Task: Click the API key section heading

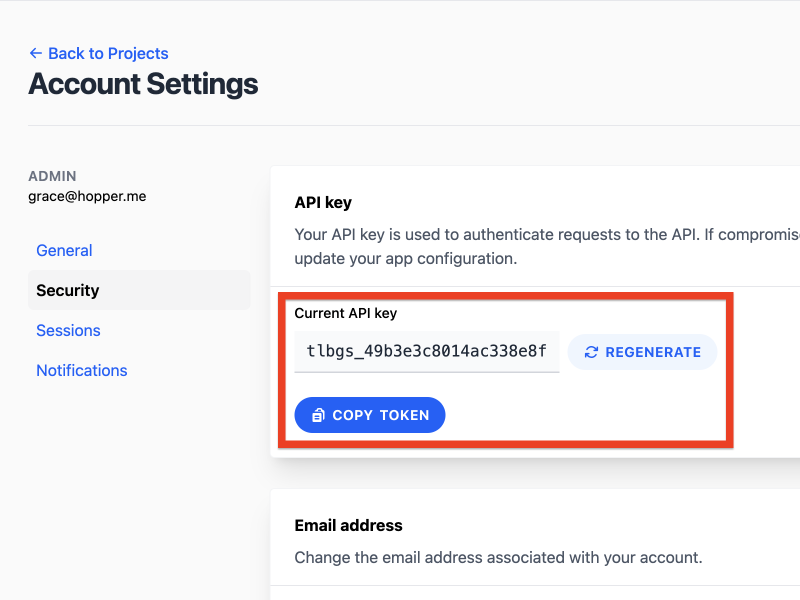Action: [323, 203]
